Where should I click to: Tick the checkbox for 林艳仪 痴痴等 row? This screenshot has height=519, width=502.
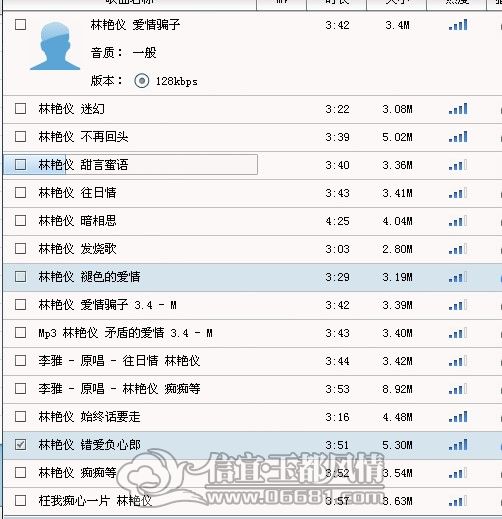pyautogui.click(x=21, y=472)
